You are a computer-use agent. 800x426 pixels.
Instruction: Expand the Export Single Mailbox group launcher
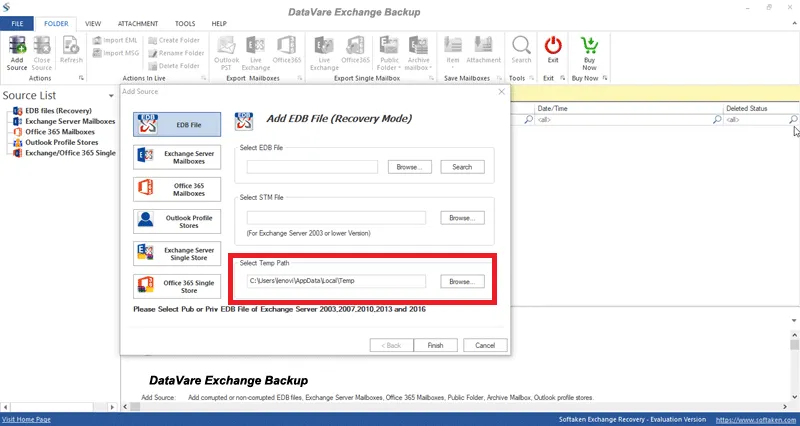click(x=431, y=78)
